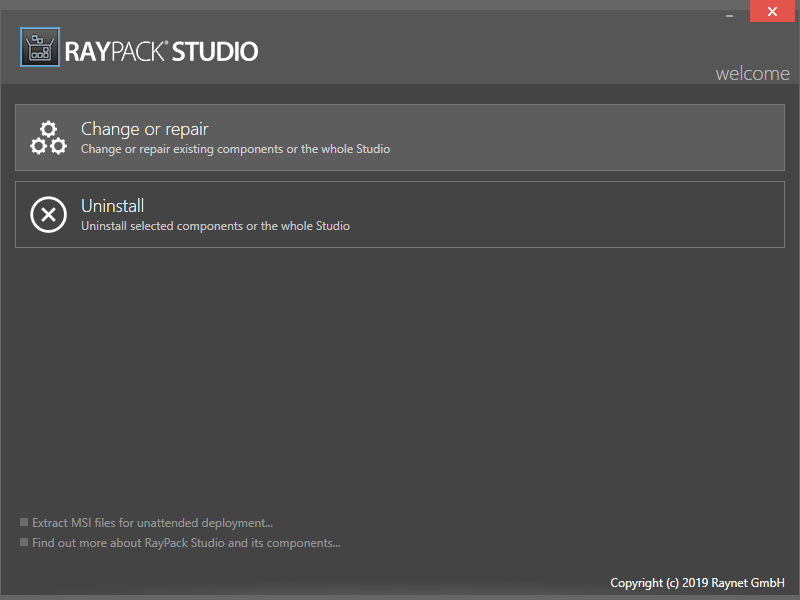Click the welcome page label
Screen dimensions: 800x600
coord(752,74)
